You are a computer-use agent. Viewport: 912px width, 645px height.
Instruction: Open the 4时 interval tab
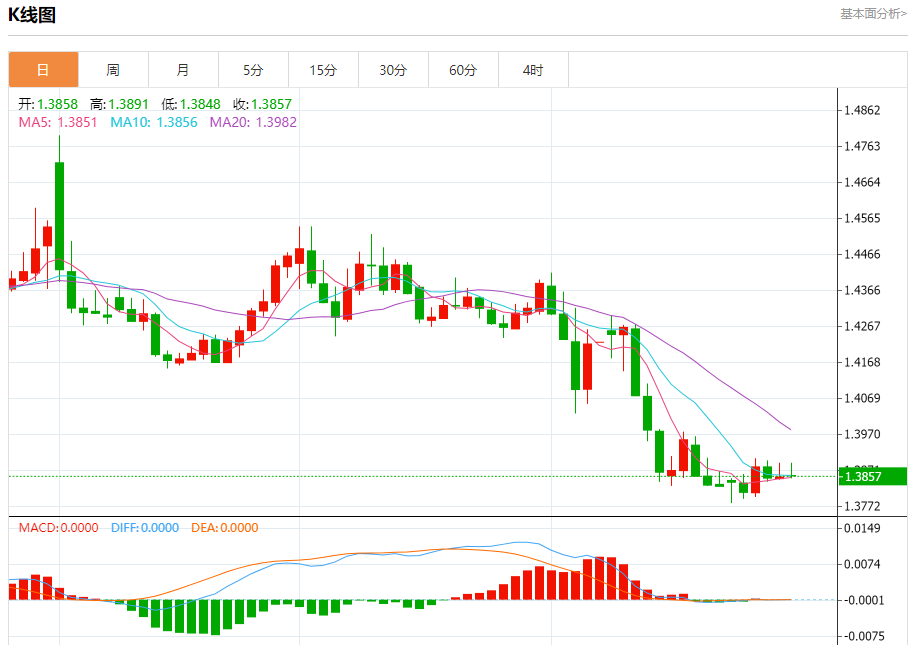(533, 70)
